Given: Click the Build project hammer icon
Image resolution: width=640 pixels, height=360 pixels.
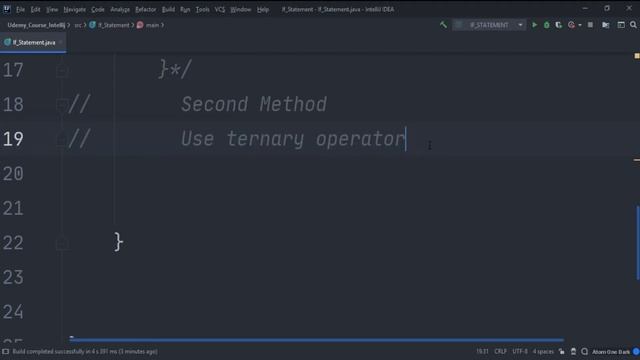Looking at the screenshot, I should pos(443,25).
